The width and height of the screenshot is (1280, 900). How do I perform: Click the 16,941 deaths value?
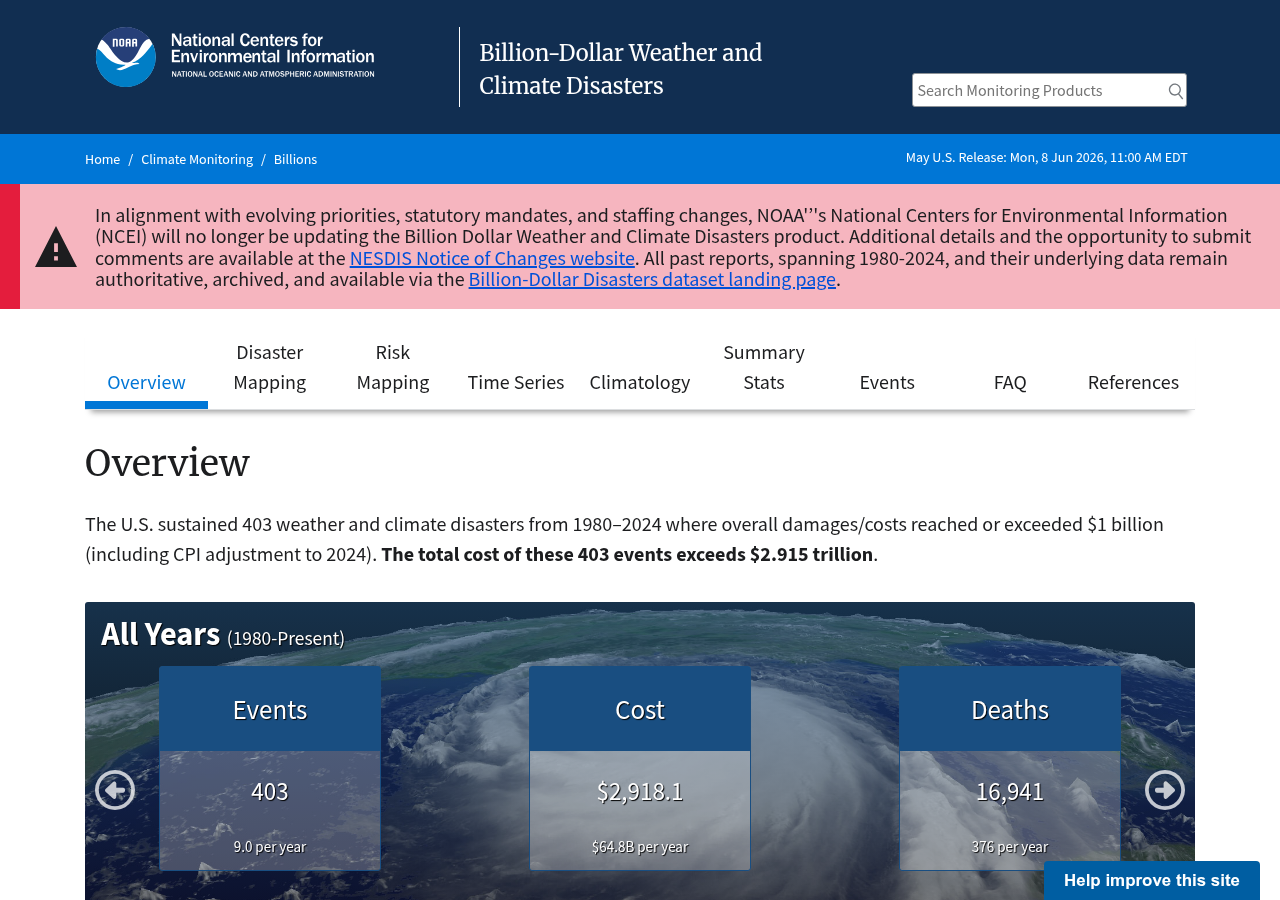pos(1010,791)
